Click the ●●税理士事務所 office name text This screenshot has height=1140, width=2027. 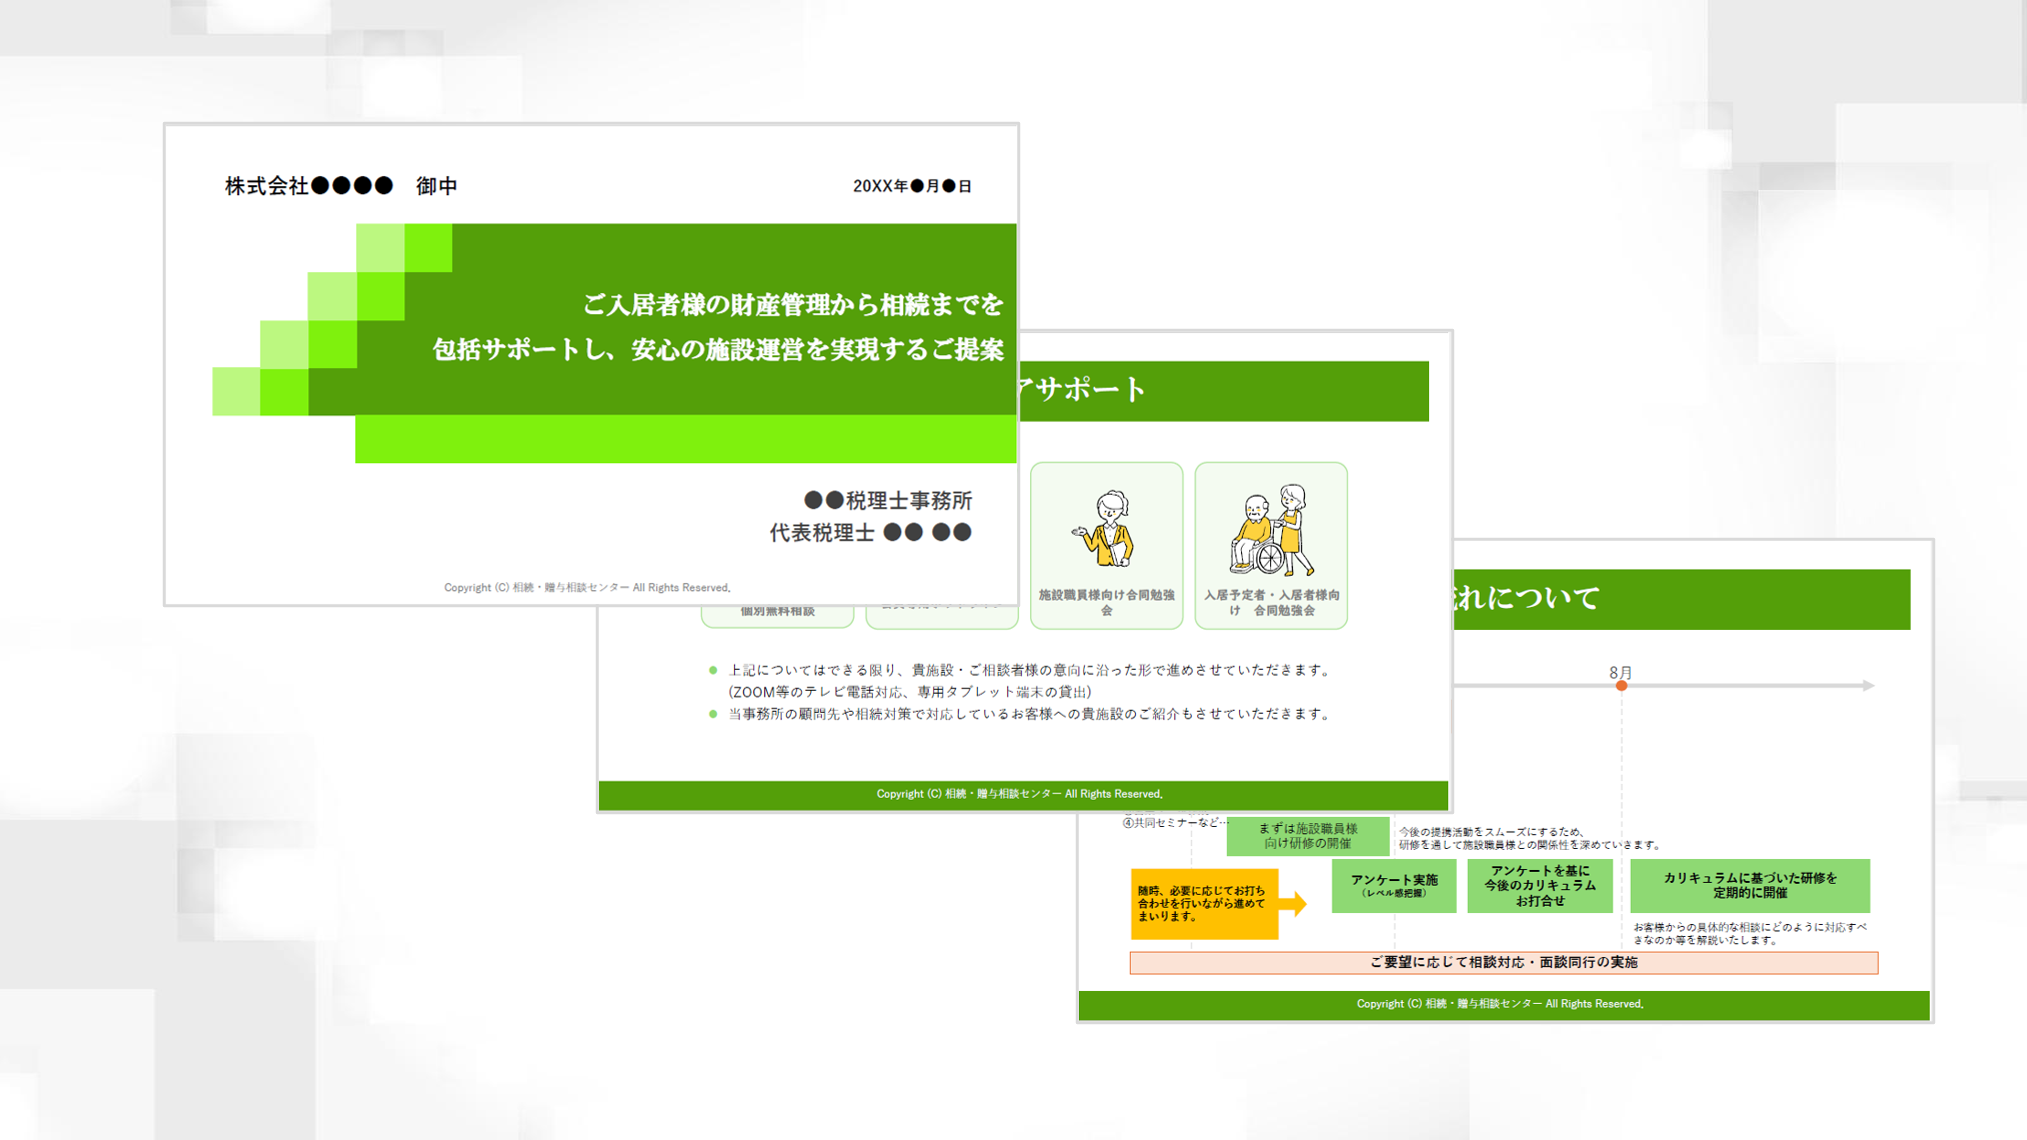887,500
